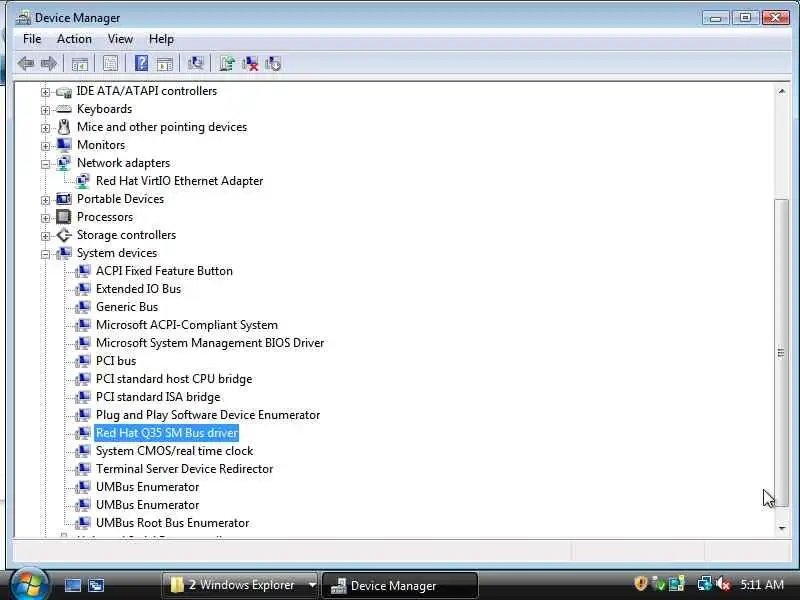This screenshot has width=800, height=600.
Task: Expand the Monitors node
Action: tap(45, 146)
